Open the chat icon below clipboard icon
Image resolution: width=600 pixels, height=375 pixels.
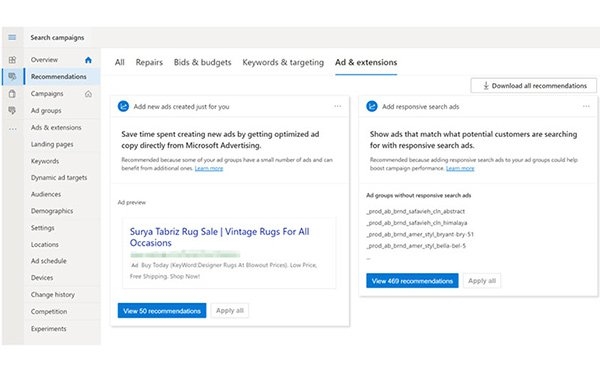click(12, 111)
